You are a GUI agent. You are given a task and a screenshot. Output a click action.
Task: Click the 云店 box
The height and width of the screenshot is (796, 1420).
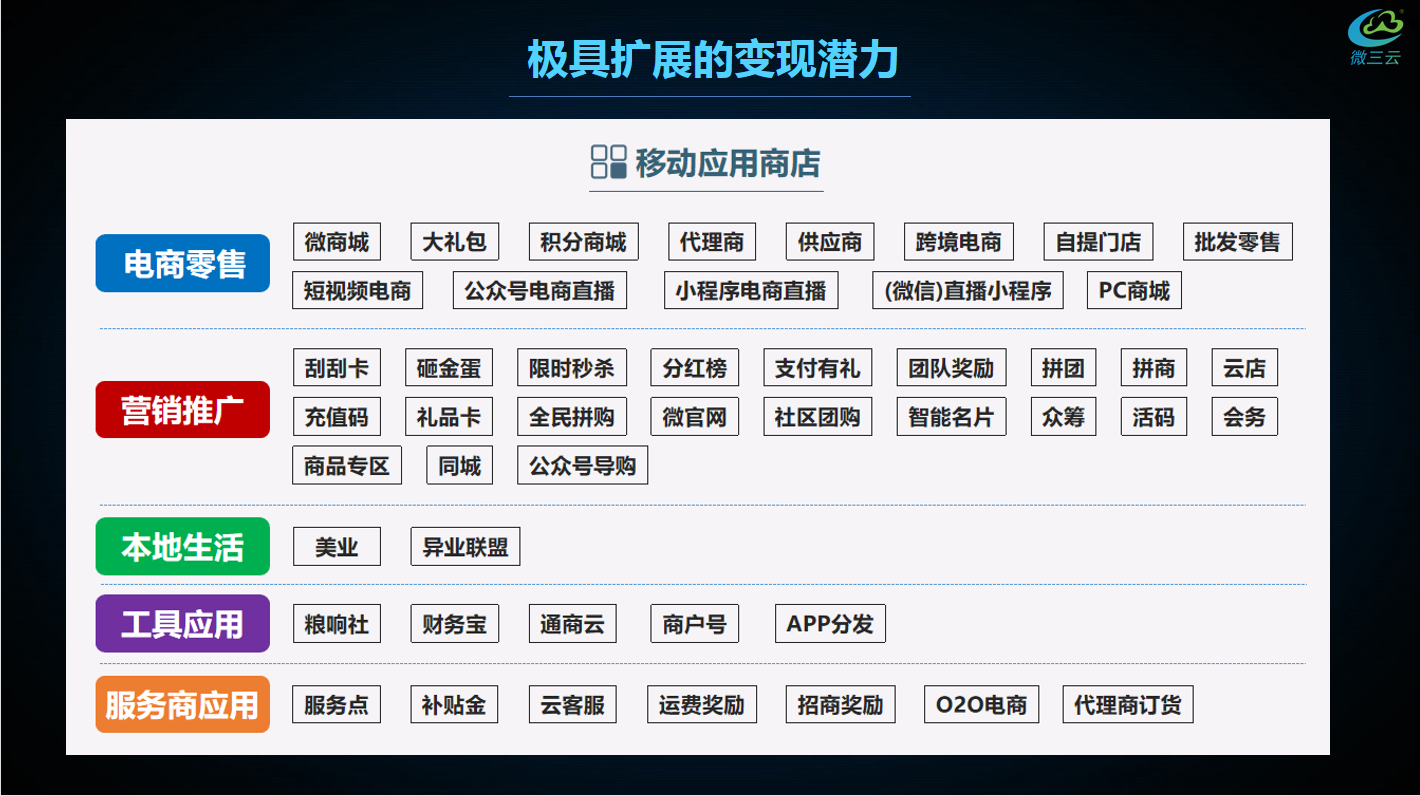(1244, 367)
